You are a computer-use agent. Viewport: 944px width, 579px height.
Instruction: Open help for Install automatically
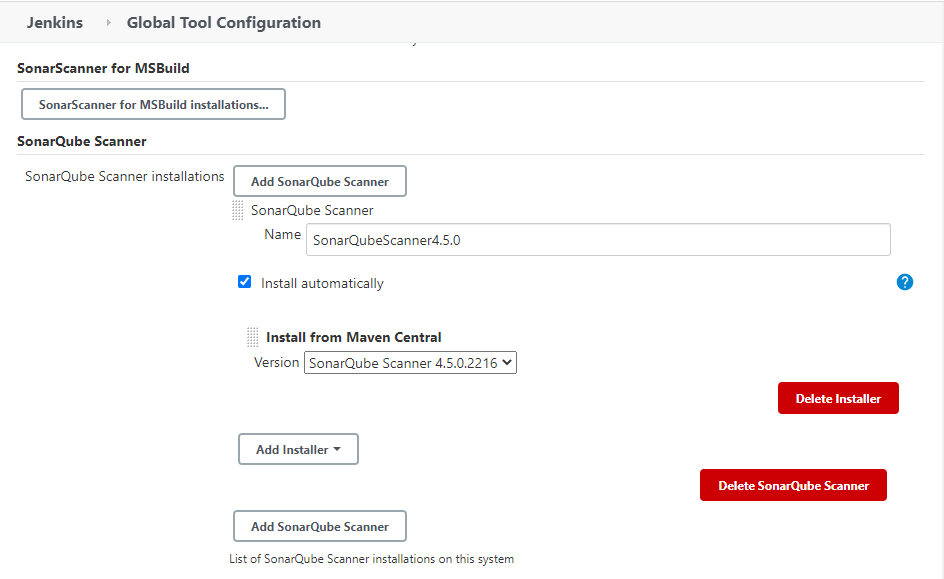(904, 282)
